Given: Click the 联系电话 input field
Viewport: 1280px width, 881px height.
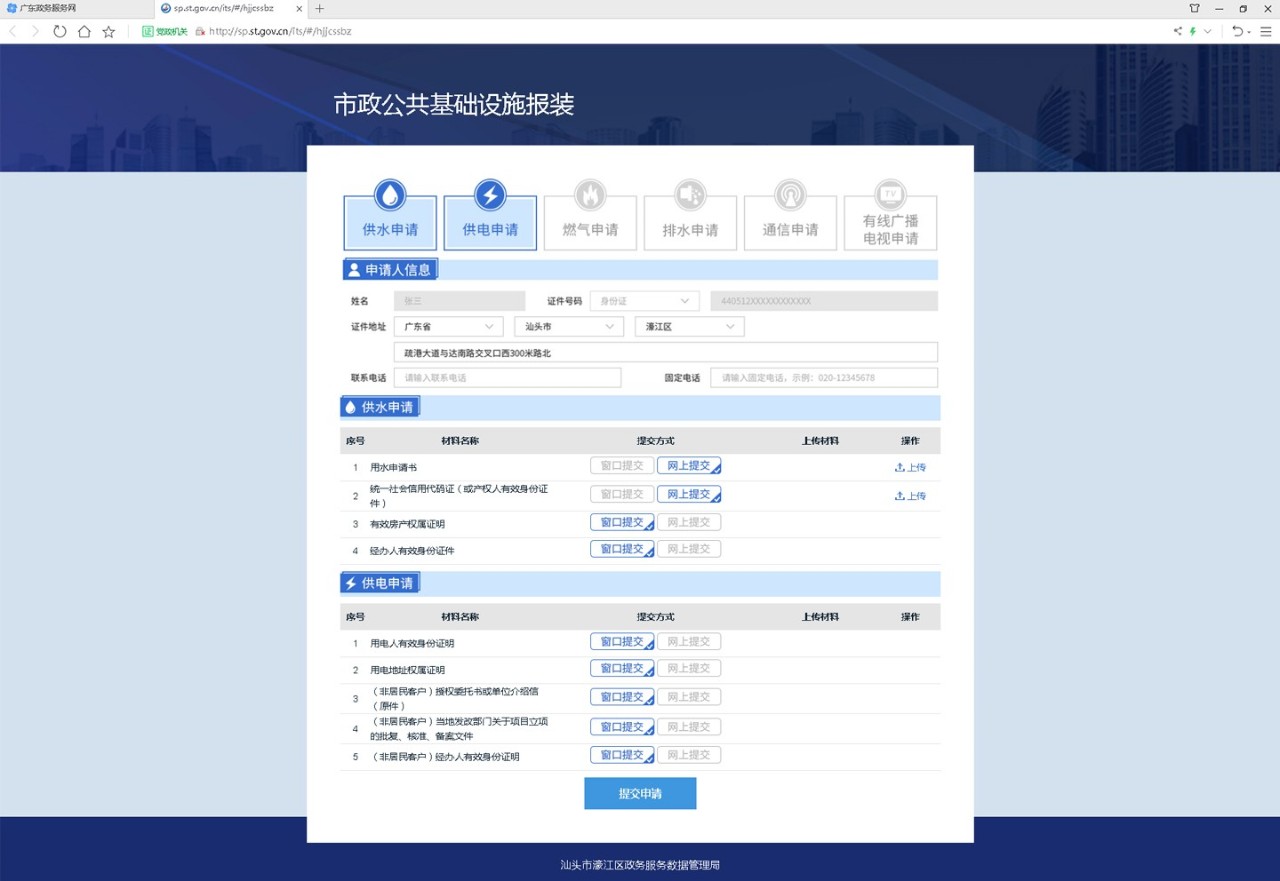Looking at the screenshot, I should pyautogui.click(x=507, y=378).
